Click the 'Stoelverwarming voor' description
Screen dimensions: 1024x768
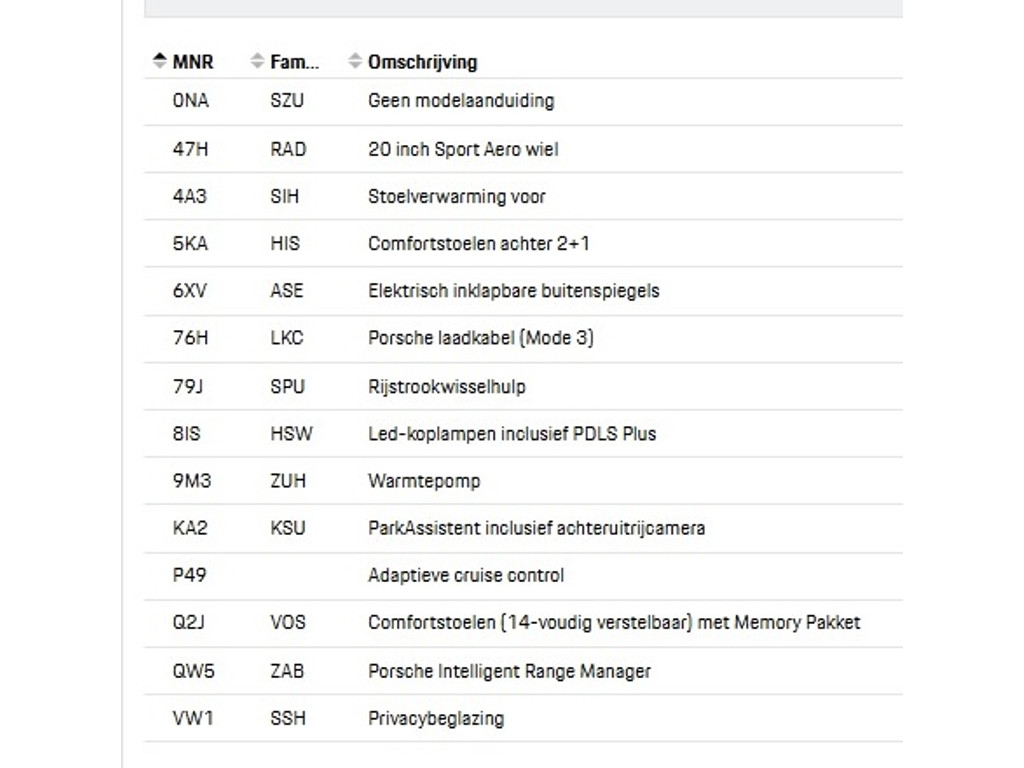457,197
